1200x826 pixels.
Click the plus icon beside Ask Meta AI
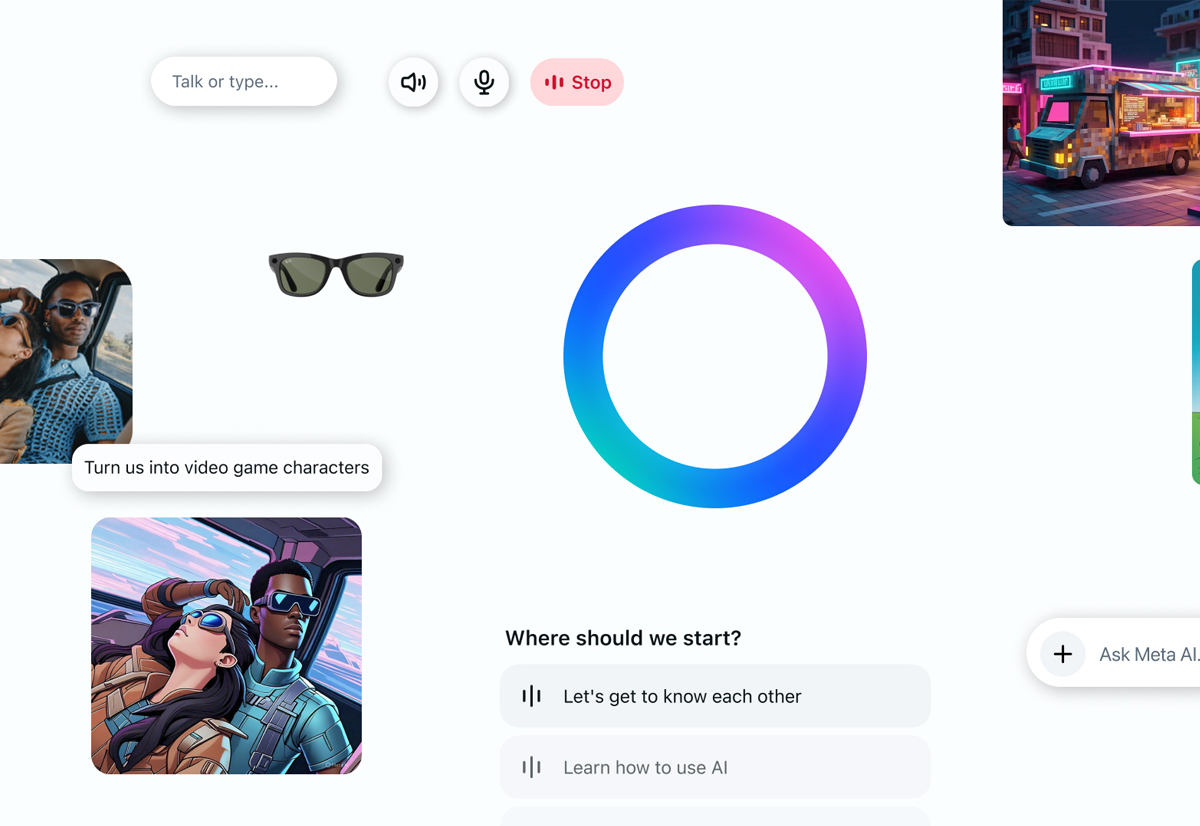(1063, 654)
